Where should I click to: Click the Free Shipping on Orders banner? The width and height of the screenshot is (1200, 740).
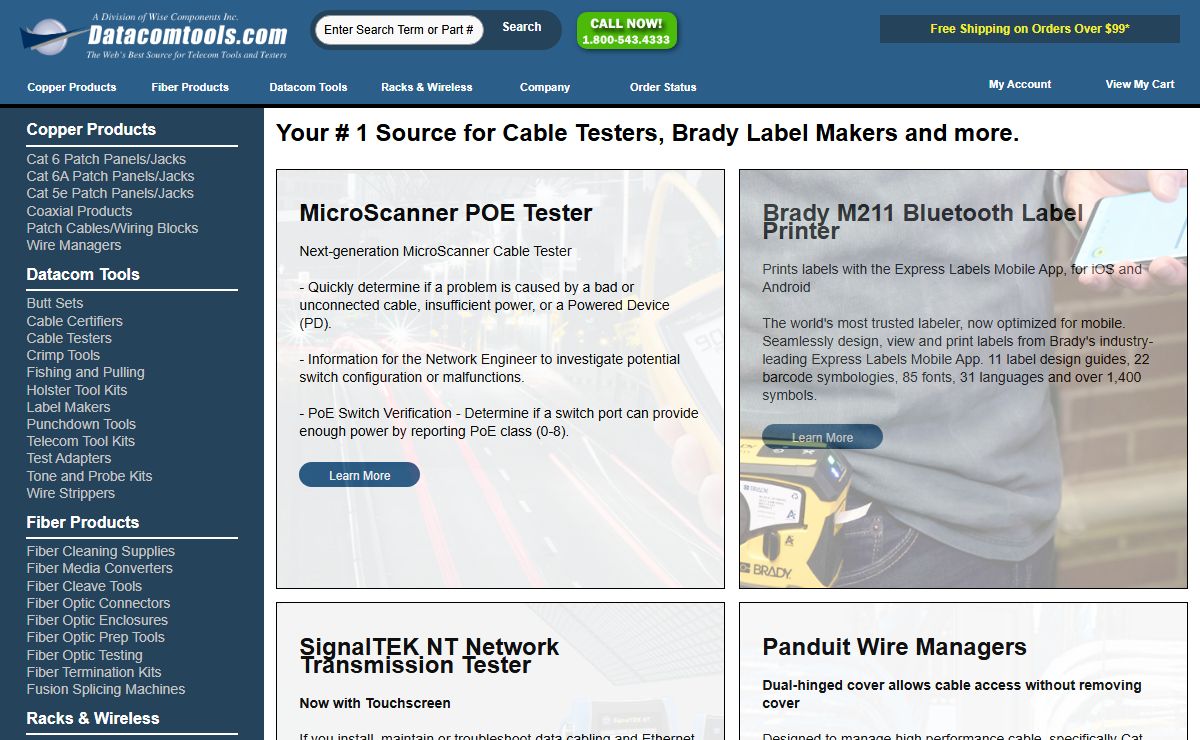point(1030,29)
